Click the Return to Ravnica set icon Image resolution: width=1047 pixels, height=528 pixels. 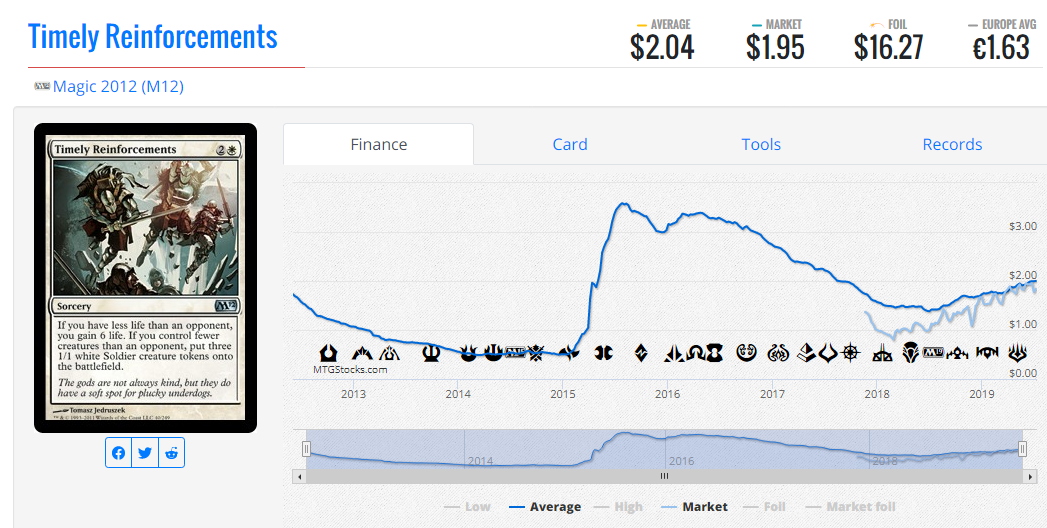[x=329, y=352]
